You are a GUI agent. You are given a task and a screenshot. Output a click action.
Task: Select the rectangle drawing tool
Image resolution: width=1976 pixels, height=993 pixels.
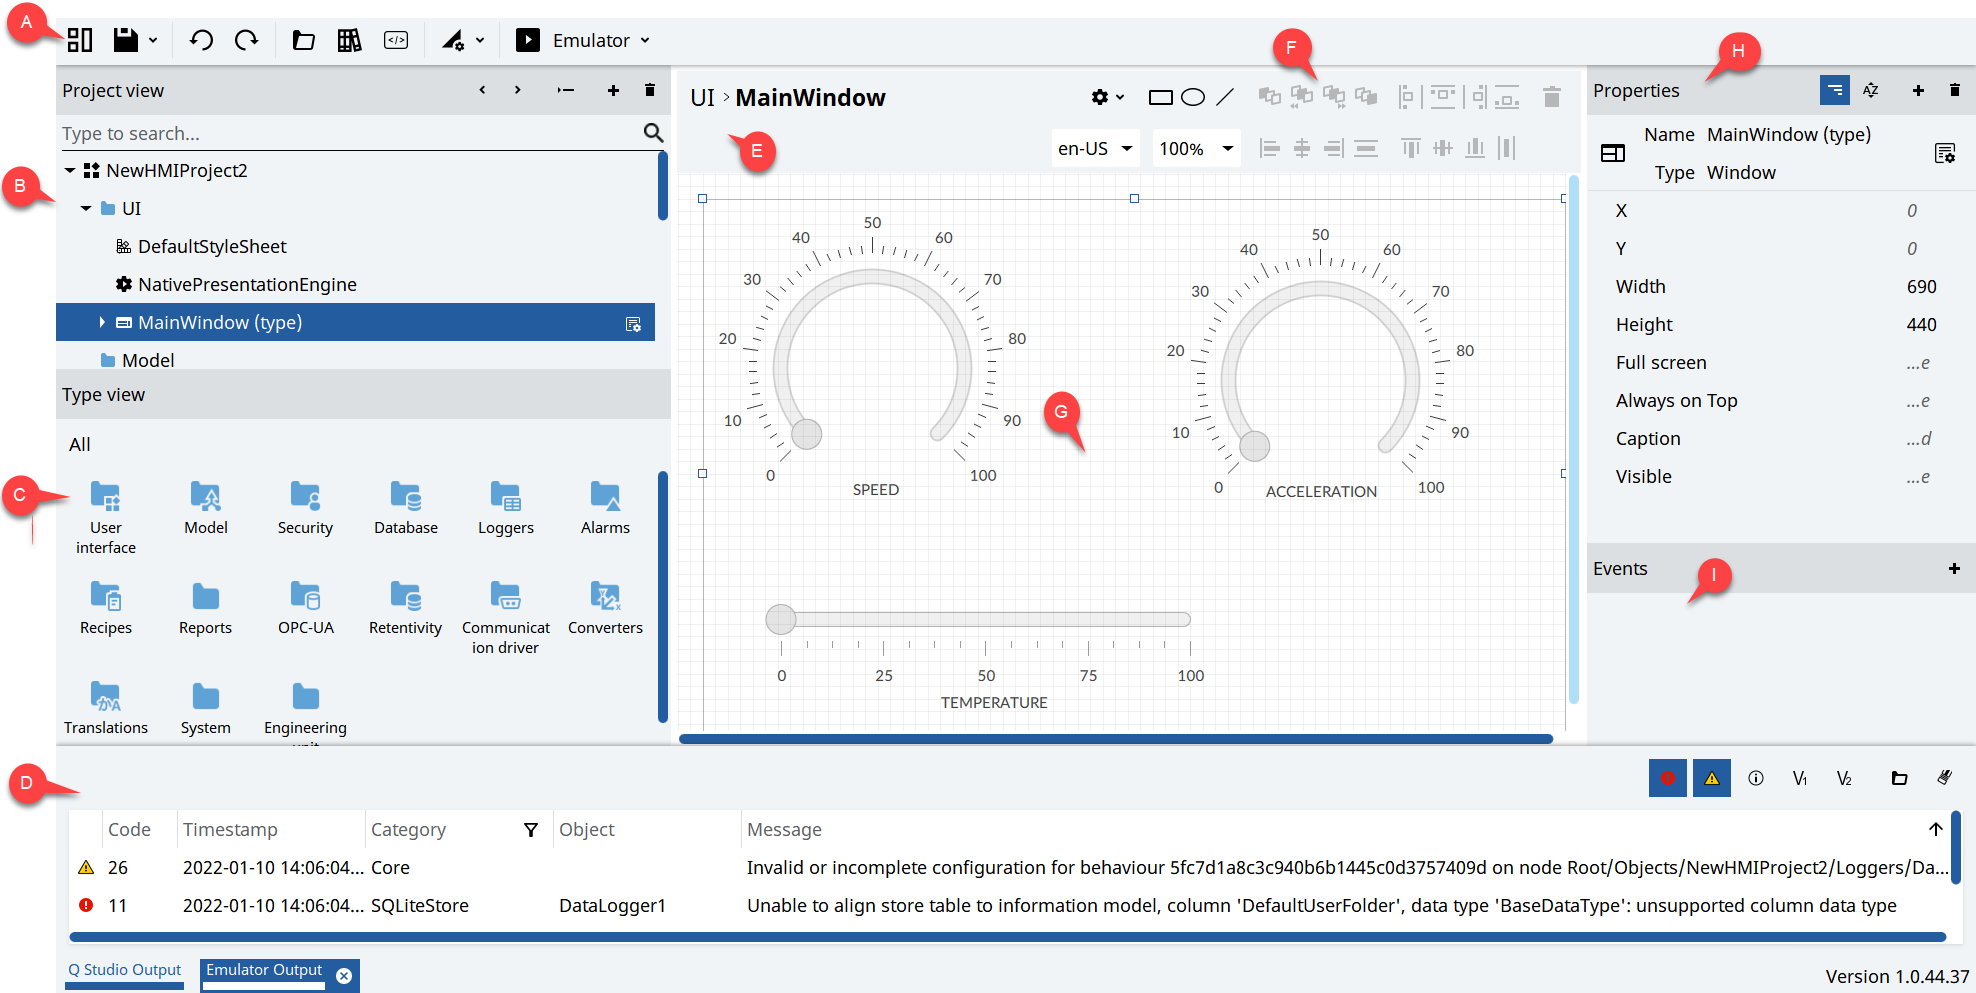(x=1160, y=97)
